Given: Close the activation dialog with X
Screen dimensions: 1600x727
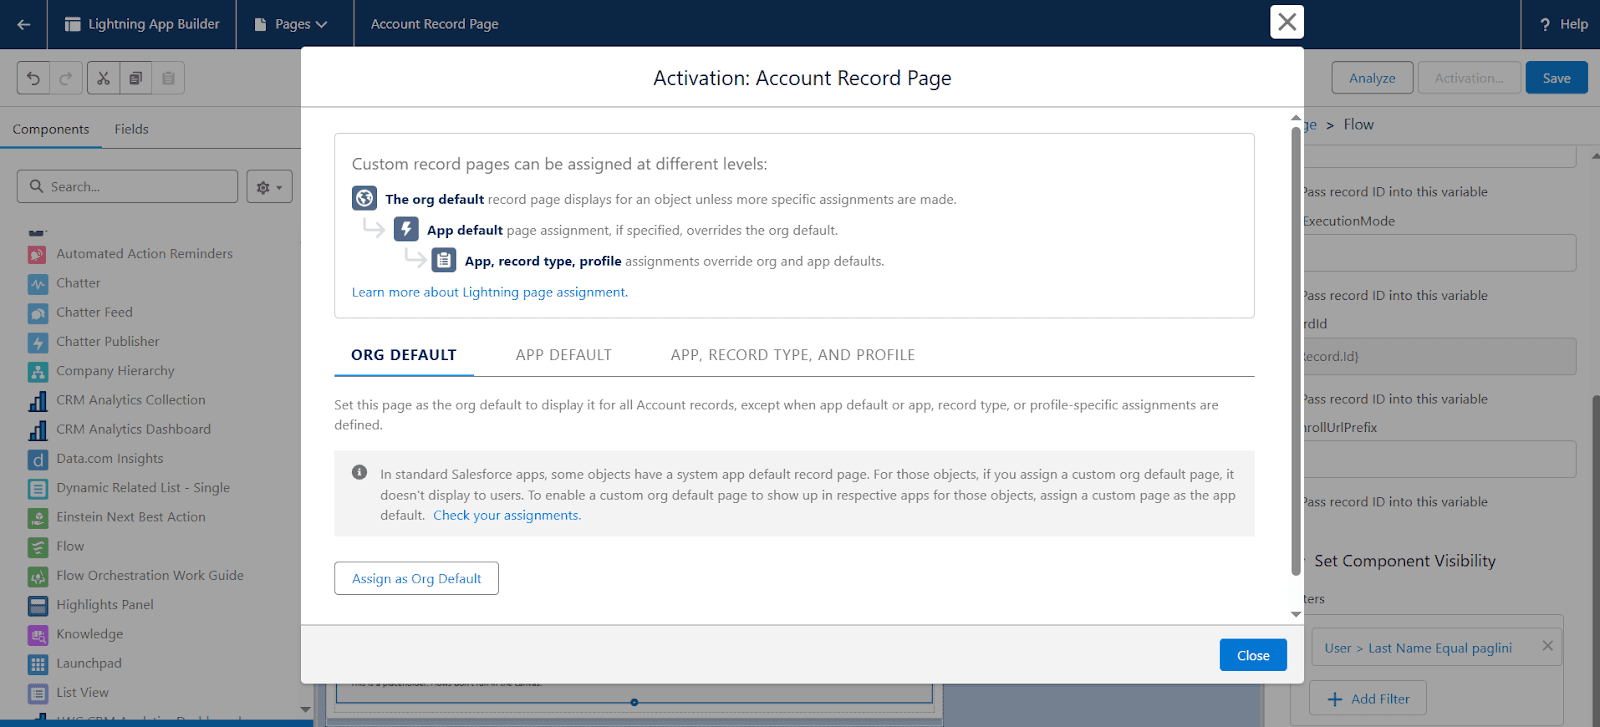Looking at the screenshot, I should tap(1287, 21).
